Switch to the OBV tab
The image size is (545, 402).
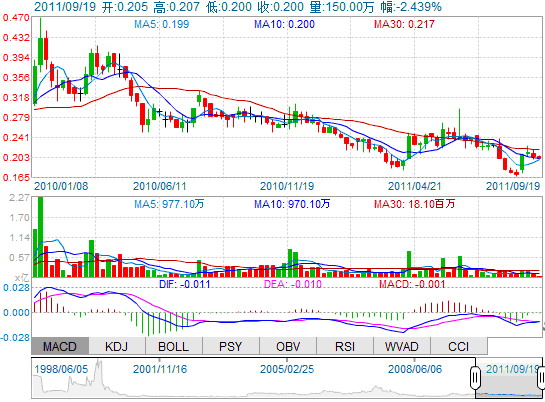(x=288, y=346)
